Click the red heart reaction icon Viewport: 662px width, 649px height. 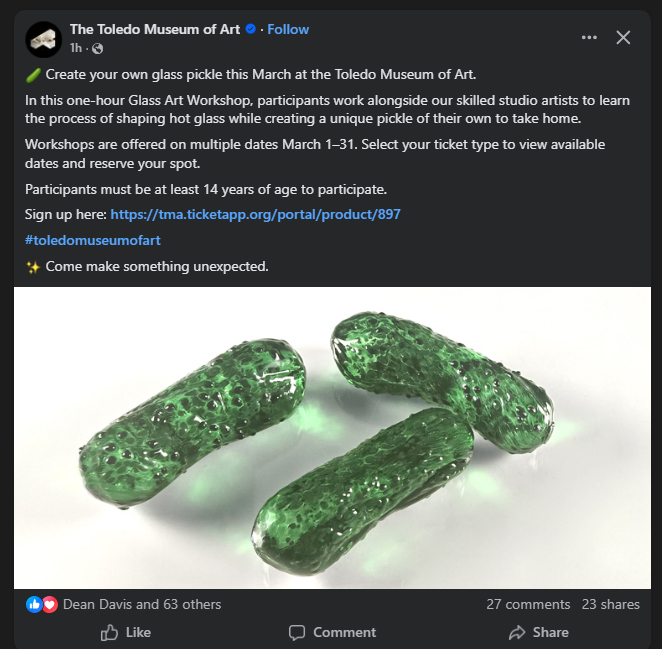click(x=50, y=604)
